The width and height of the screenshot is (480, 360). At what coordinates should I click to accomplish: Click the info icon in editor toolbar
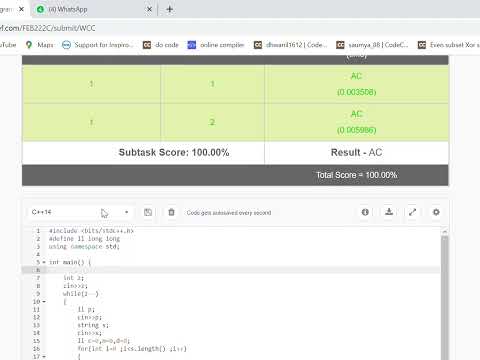tap(365, 212)
